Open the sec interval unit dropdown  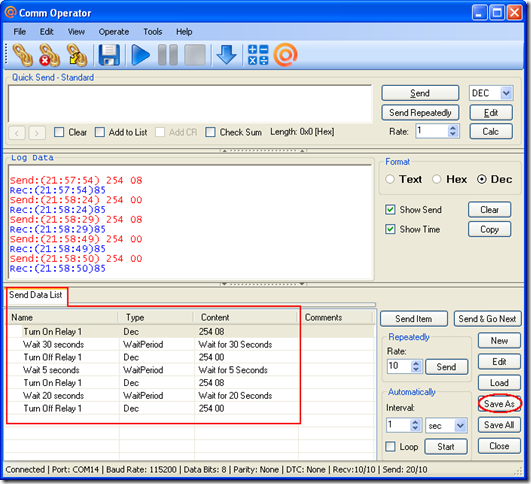tap(460, 425)
